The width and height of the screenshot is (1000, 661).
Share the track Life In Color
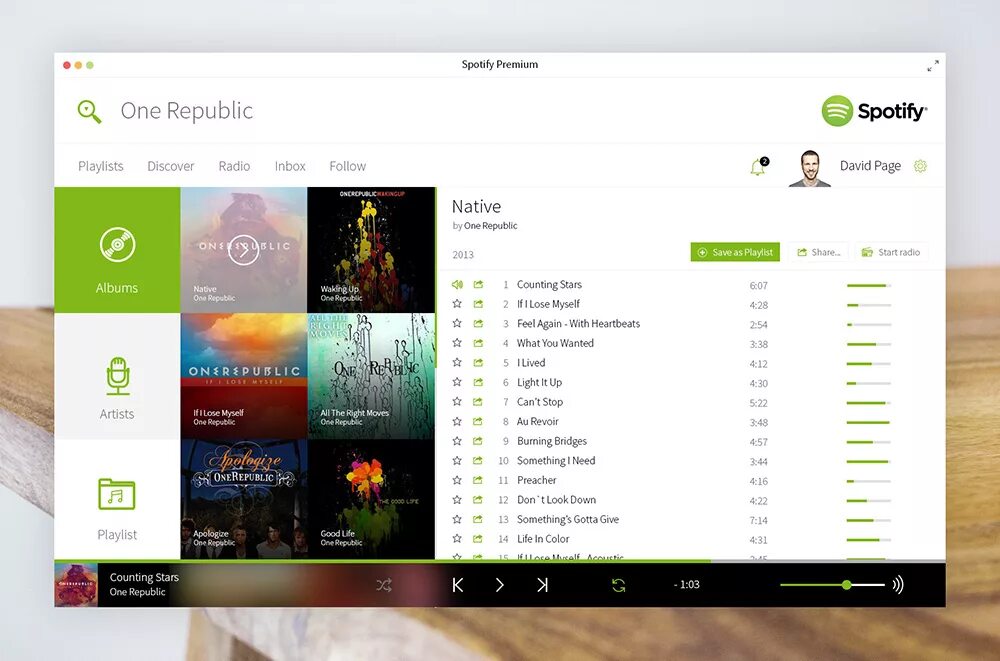pyautogui.click(x=478, y=538)
